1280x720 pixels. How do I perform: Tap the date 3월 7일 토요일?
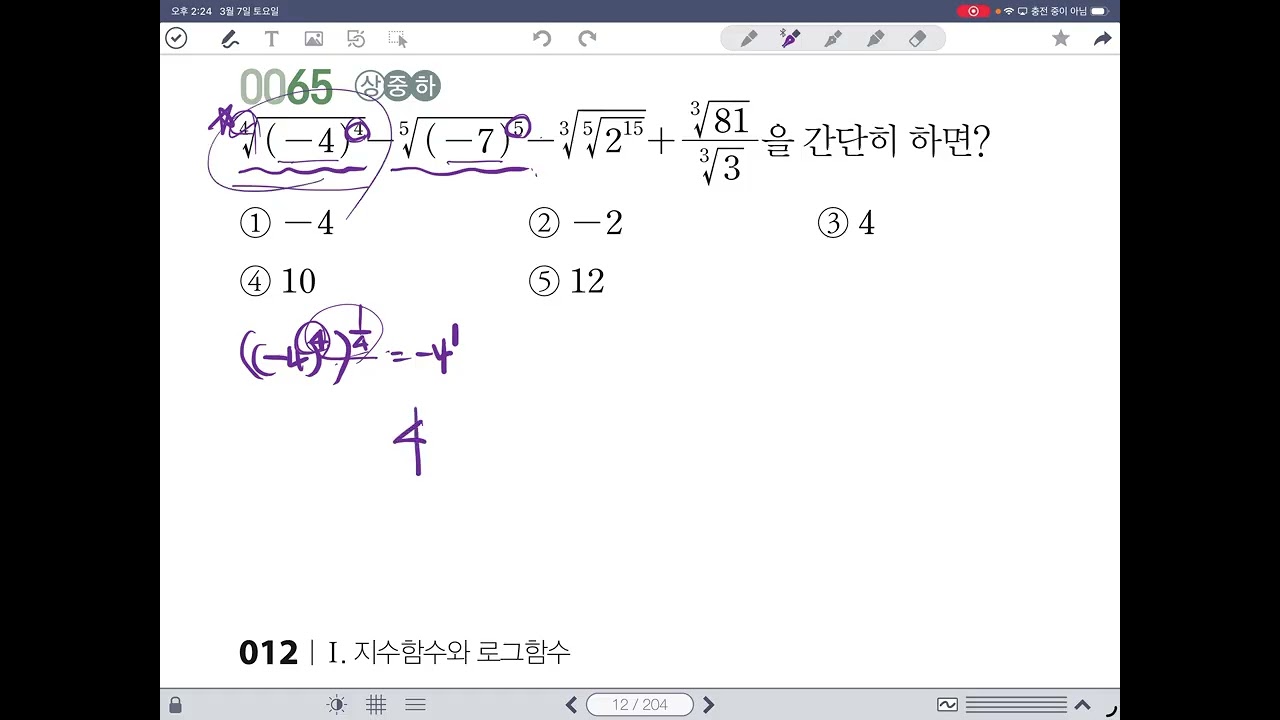pos(249,11)
